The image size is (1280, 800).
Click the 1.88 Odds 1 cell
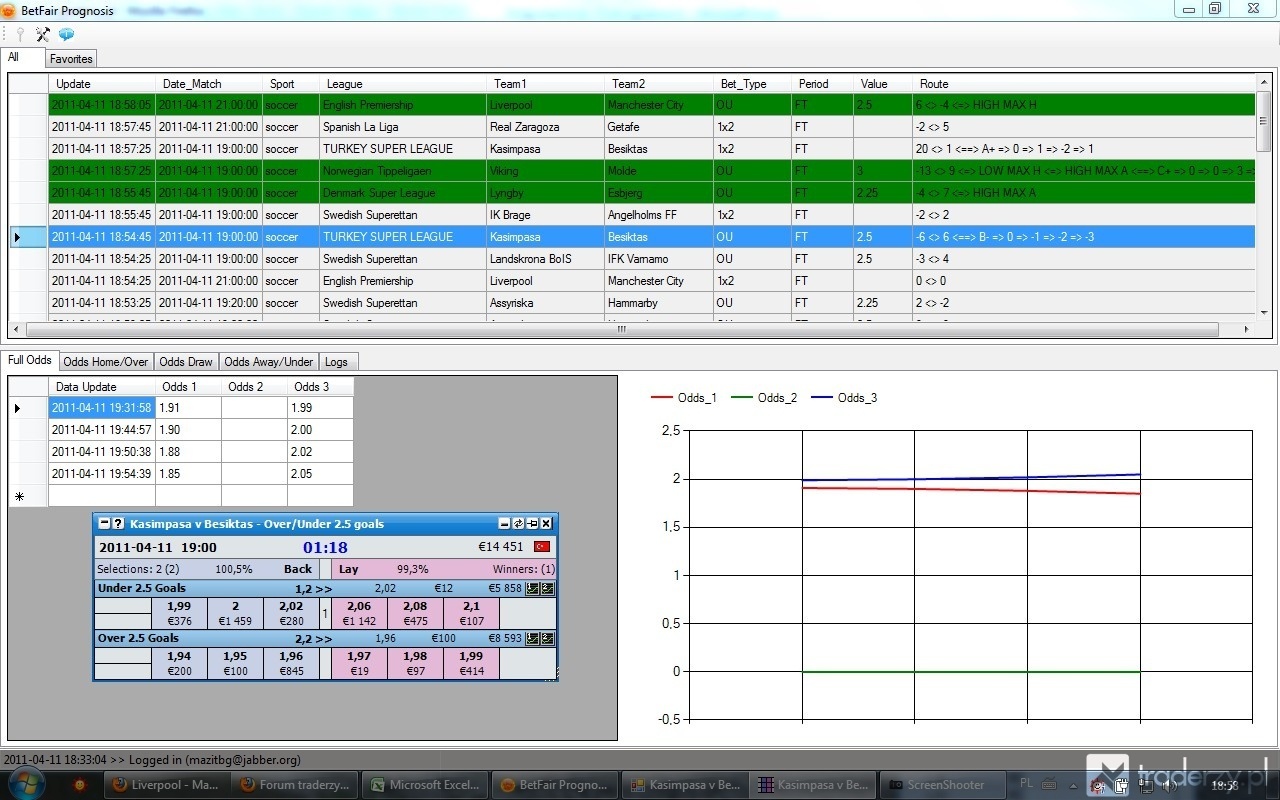point(188,452)
